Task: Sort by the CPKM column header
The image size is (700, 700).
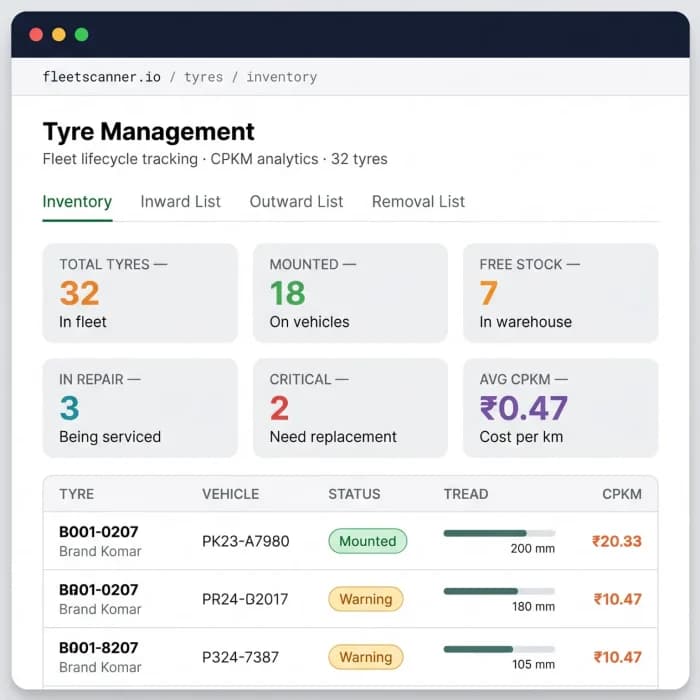Action: point(622,494)
